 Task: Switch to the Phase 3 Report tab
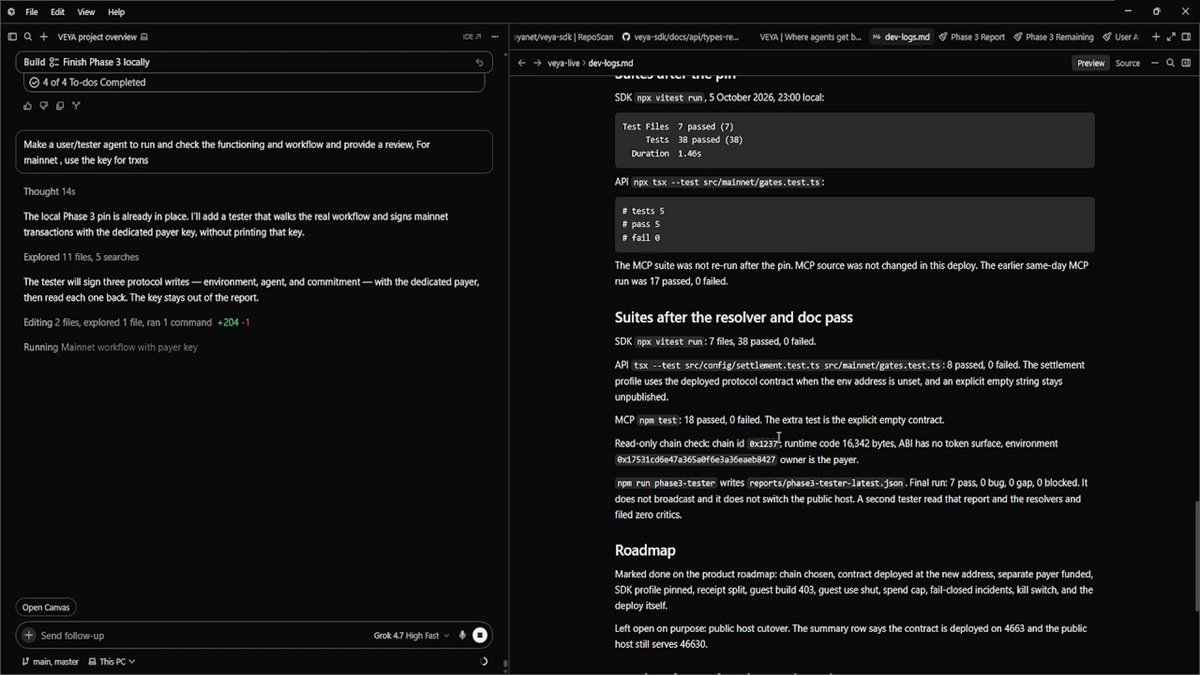pyautogui.click(x=972, y=37)
